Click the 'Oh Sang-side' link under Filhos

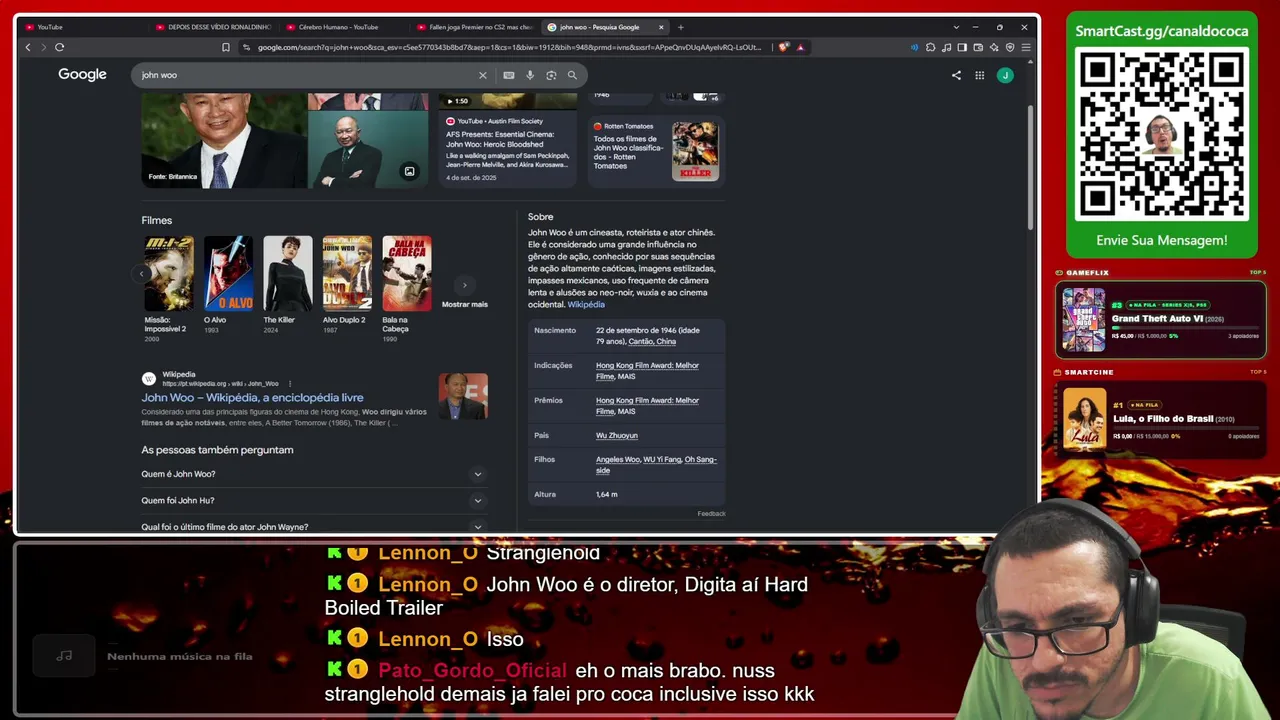click(x=657, y=465)
